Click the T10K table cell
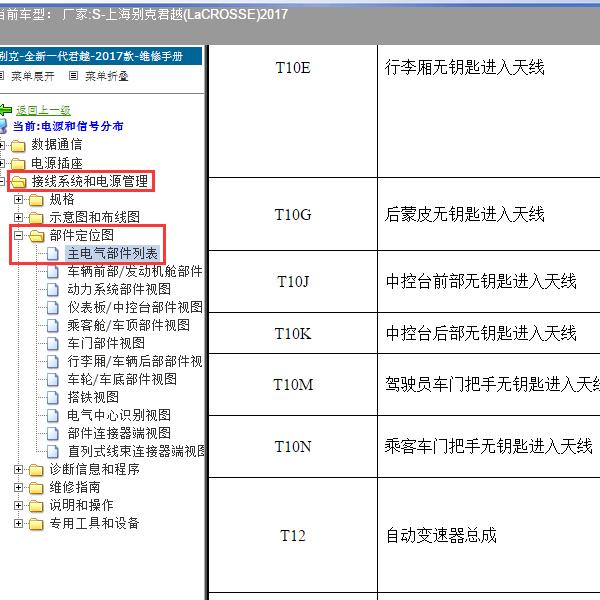Image resolution: width=600 pixels, height=600 pixels. pyautogui.click(x=293, y=333)
